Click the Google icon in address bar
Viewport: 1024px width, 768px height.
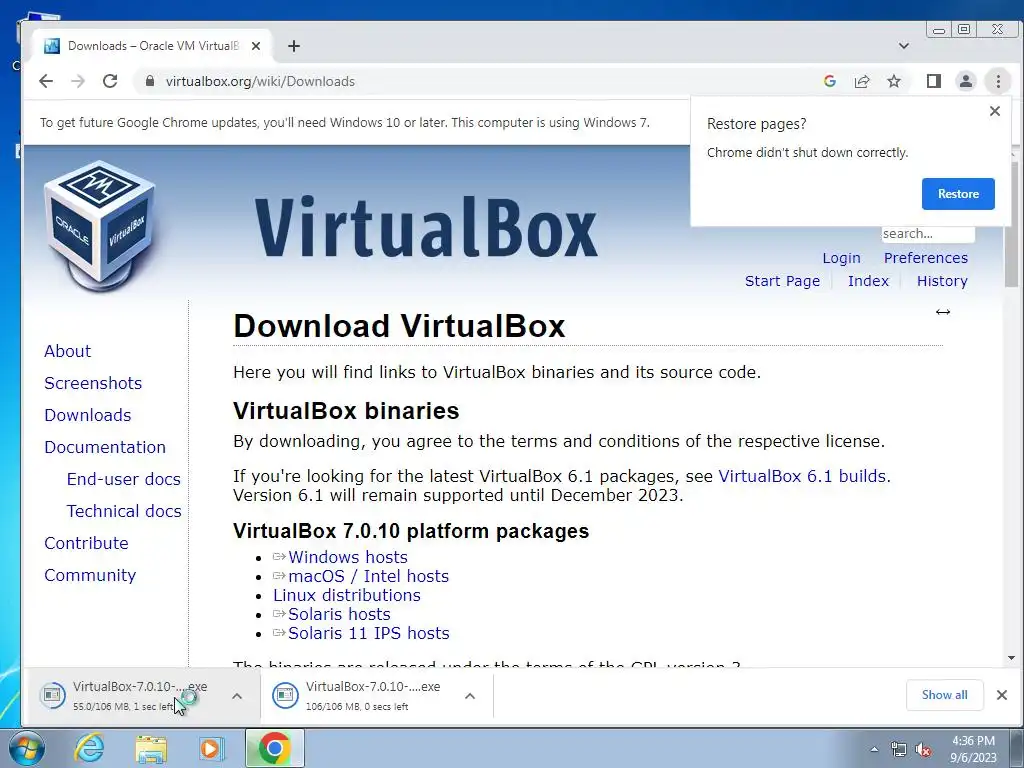click(830, 81)
